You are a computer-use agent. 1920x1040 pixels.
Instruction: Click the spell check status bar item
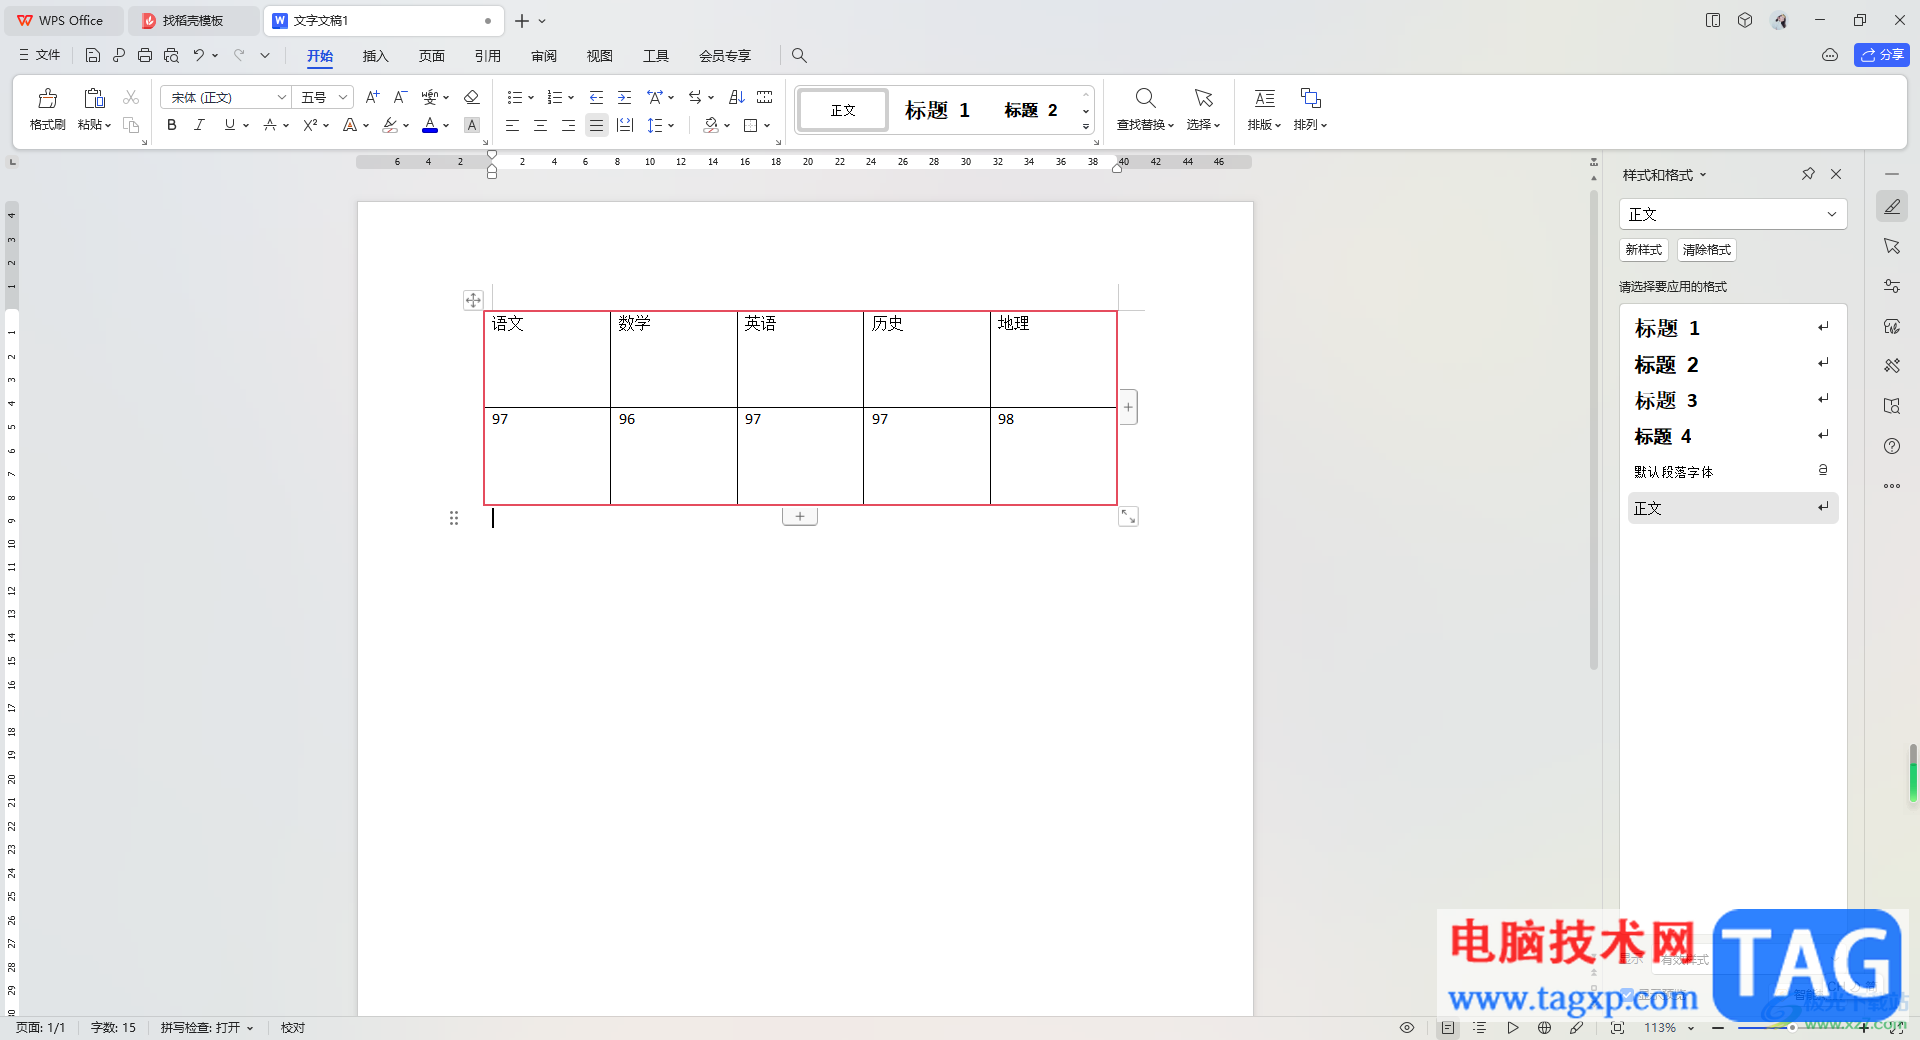207,1028
